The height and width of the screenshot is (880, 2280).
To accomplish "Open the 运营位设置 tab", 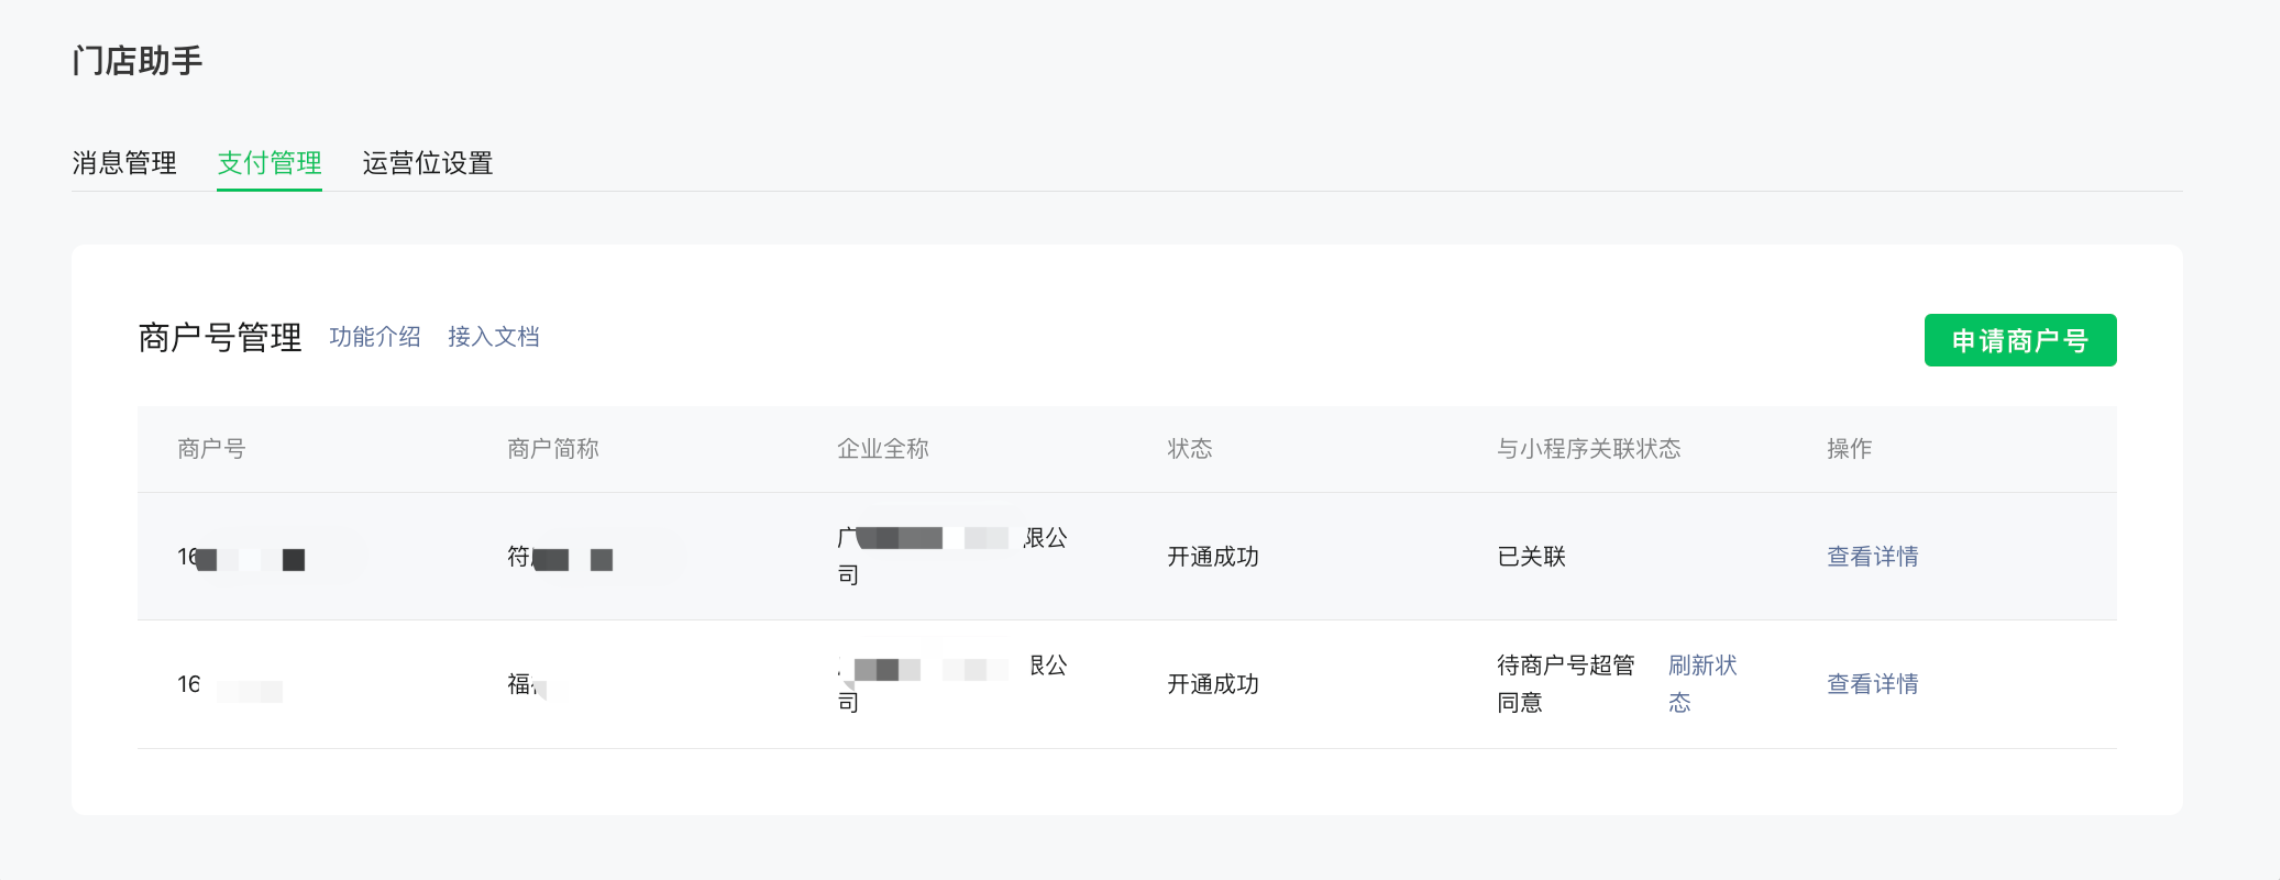I will (427, 163).
